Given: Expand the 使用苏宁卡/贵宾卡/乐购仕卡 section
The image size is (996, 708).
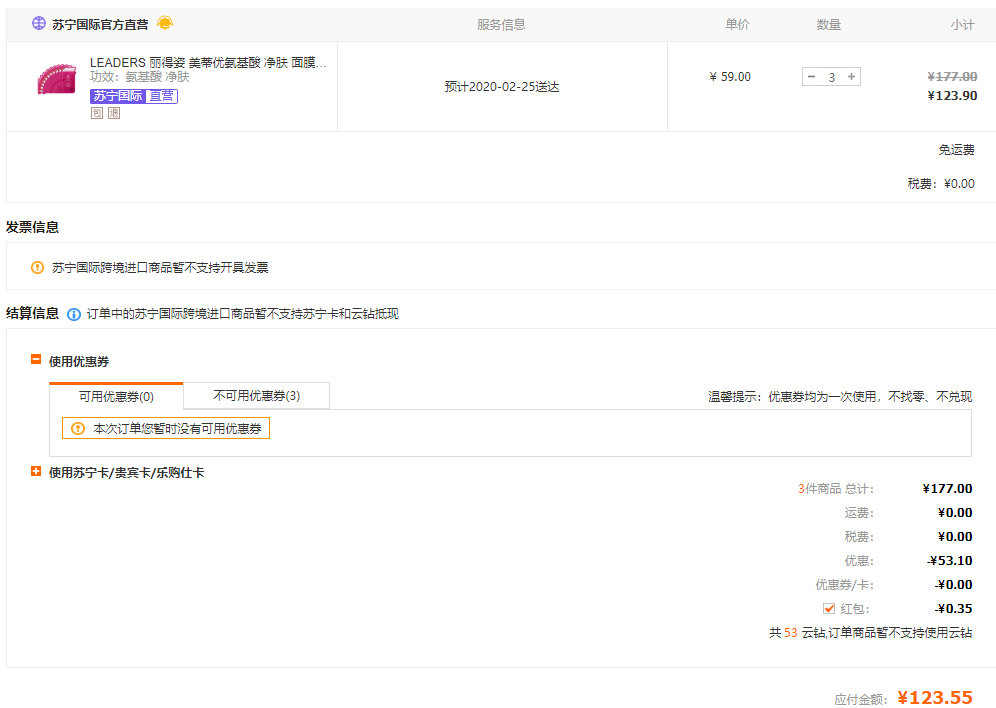Looking at the screenshot, I should pyautogui.click(x=36, y=471).
